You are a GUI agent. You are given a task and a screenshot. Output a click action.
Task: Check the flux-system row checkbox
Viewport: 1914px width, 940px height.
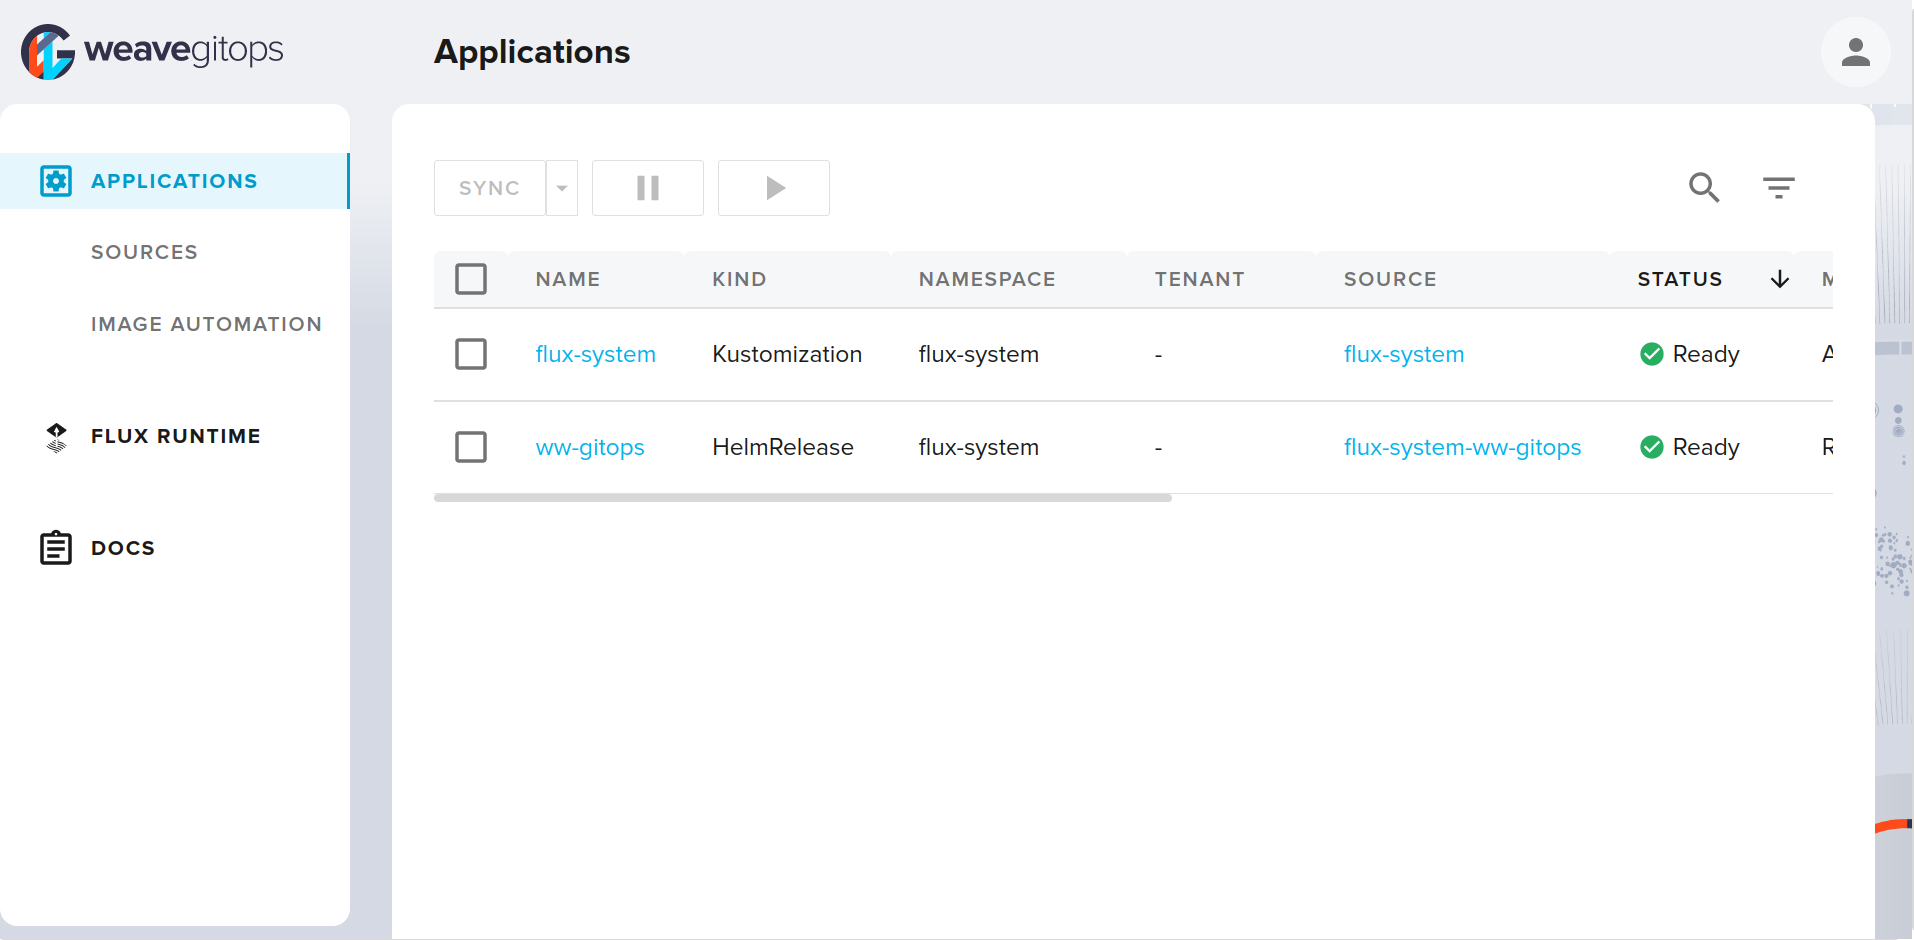click(471, 354)
